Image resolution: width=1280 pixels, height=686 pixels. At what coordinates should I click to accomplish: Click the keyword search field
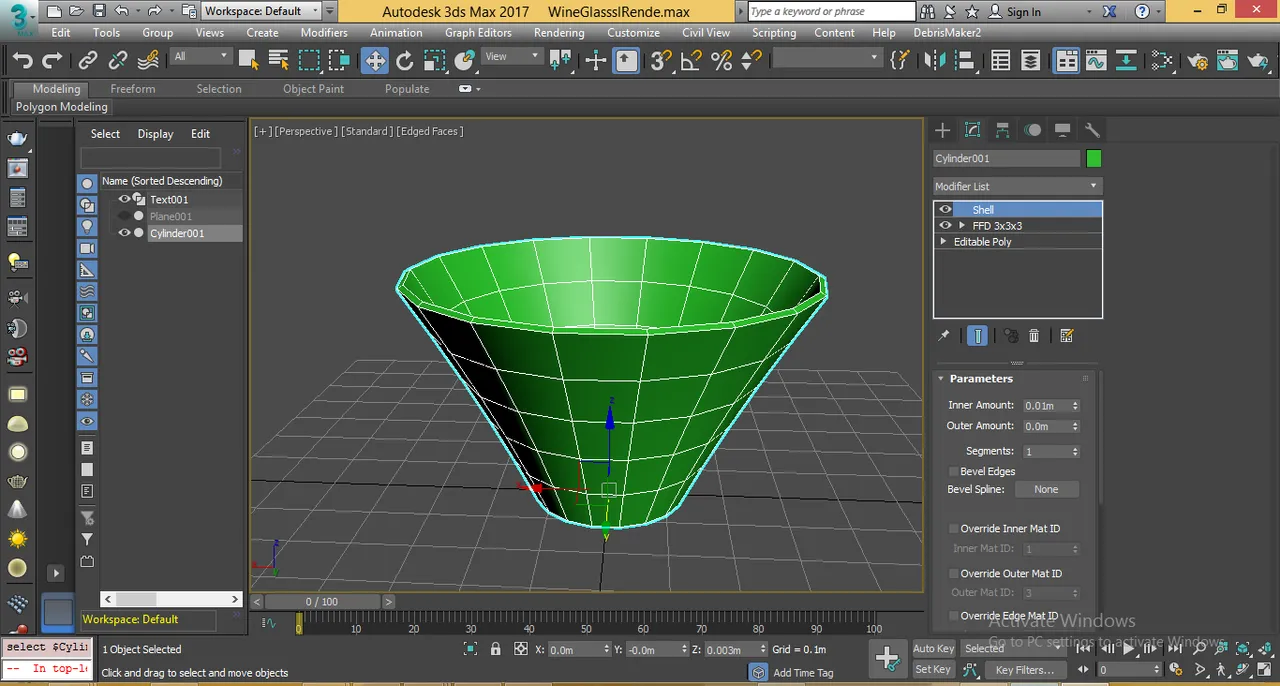pyautogui.click(x=831, y=11)
